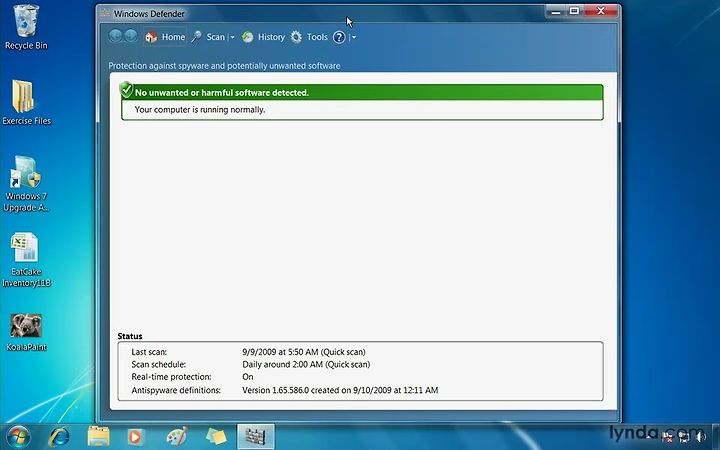Open Sticky Notes from the taskbar
720x450 pixels.
point(216,437)
